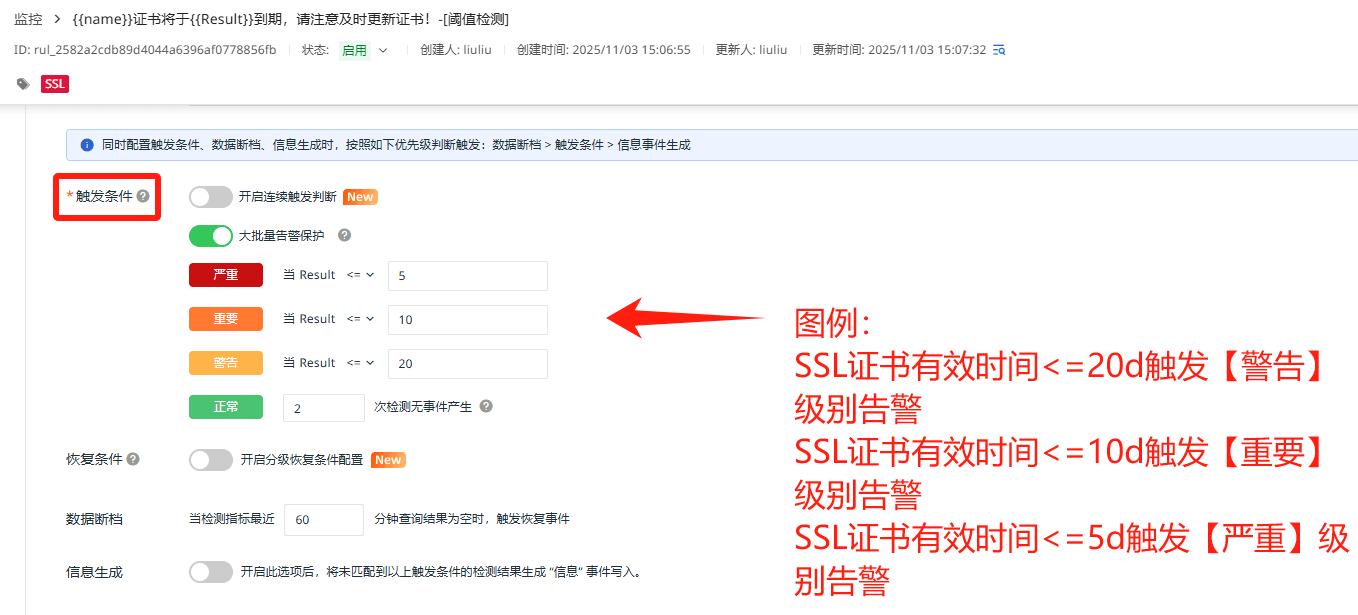Click the help icon next to 触发条件
Image resolution: width=1358 pixels, height=615 pixels.
(x=143, y=196)
